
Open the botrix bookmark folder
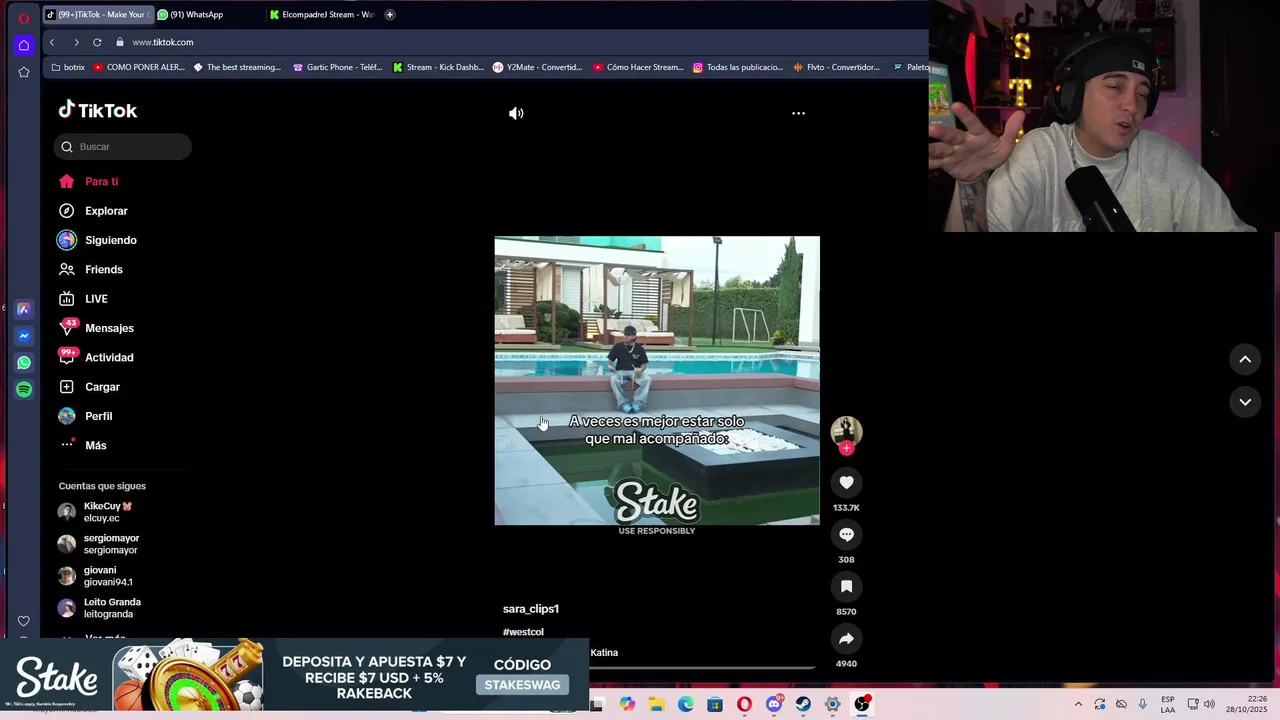point(68,67)
